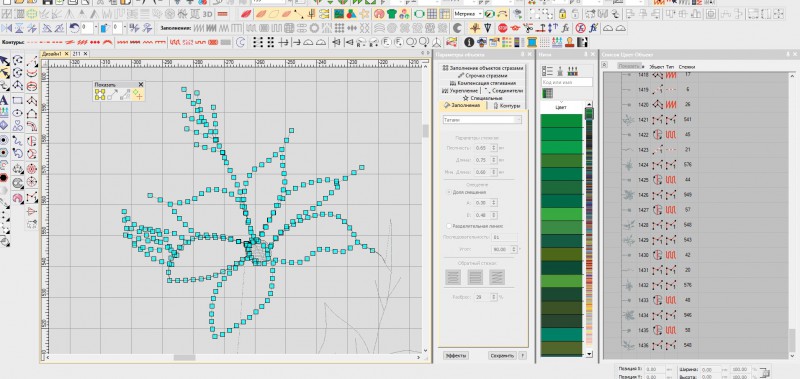The image size is (800, 379).
Task: Open the Заполнение объектов стразами tab
Action: (483, 68)
